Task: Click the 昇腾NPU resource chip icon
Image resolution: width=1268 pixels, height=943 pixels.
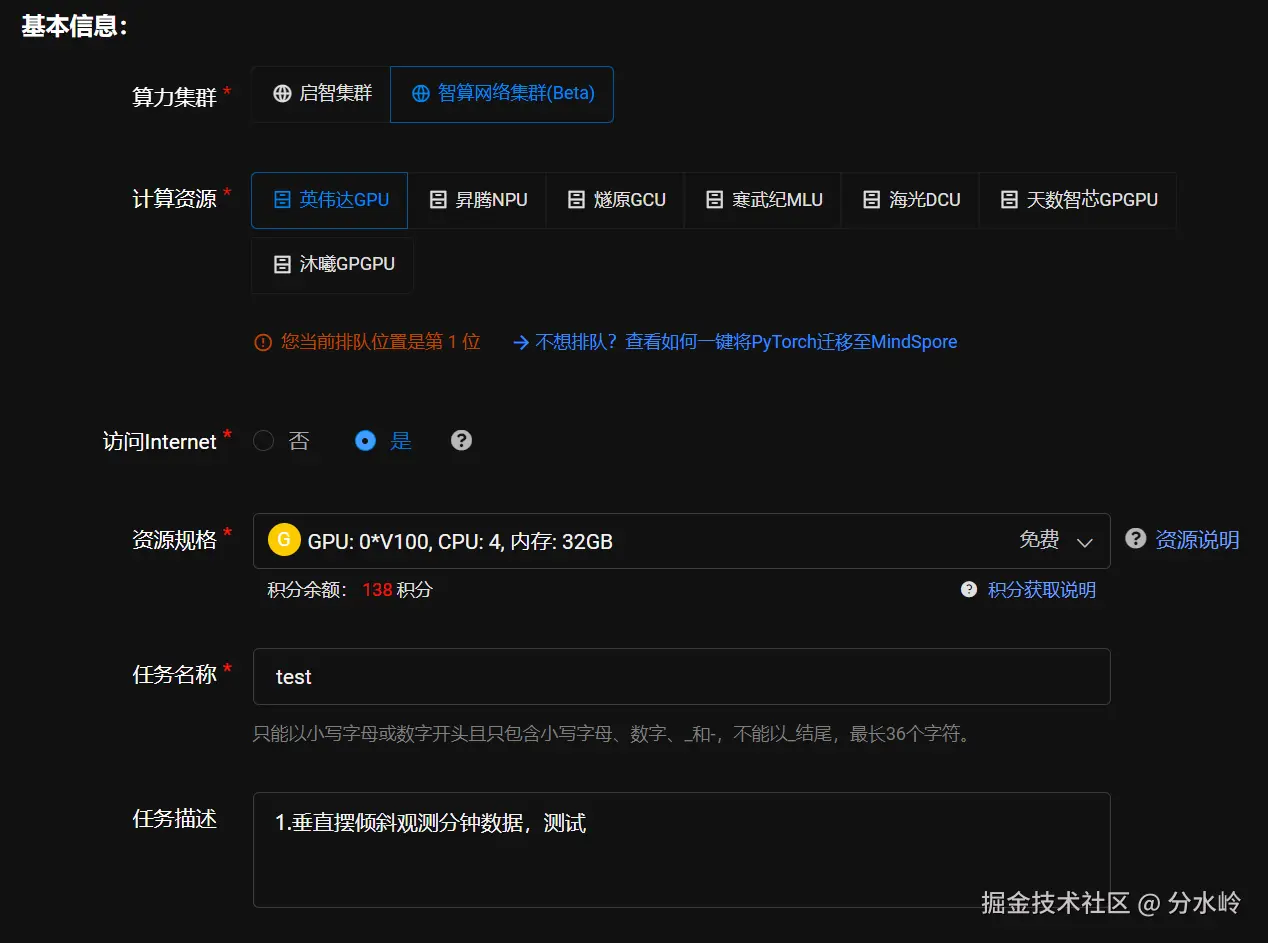Action: (438, 200)
